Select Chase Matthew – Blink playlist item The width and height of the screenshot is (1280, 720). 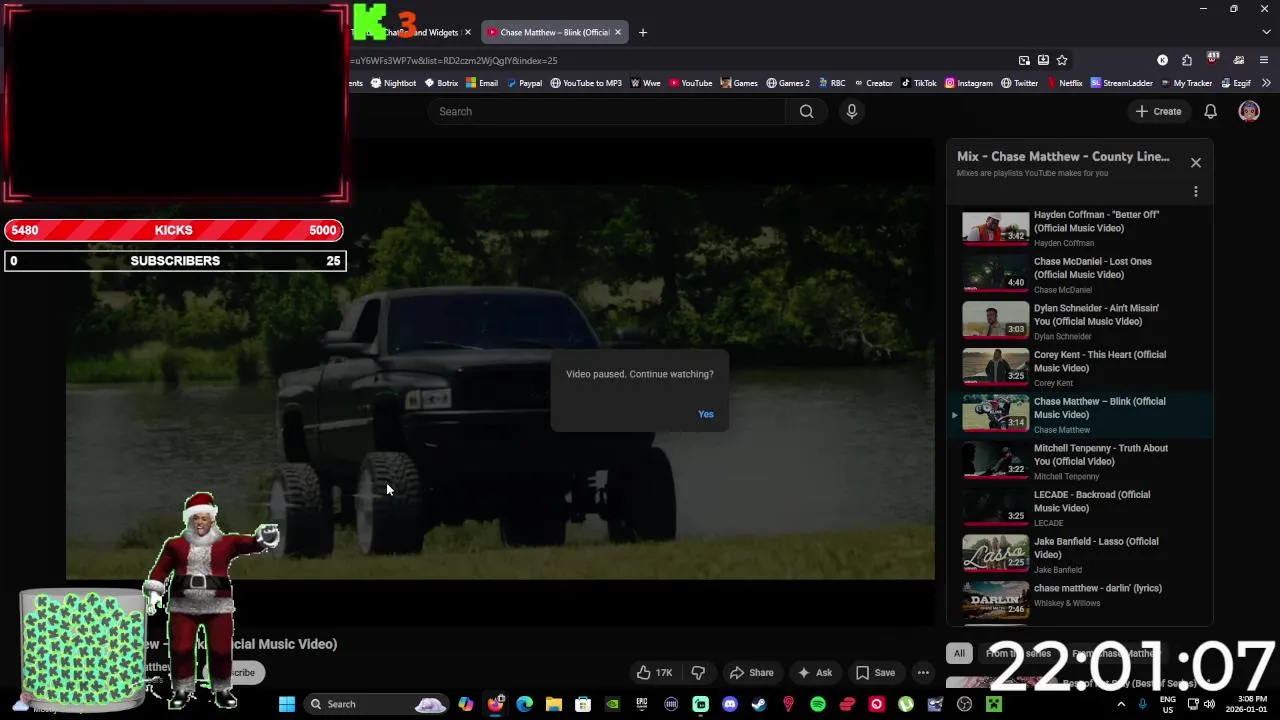tap(1080, 415)
